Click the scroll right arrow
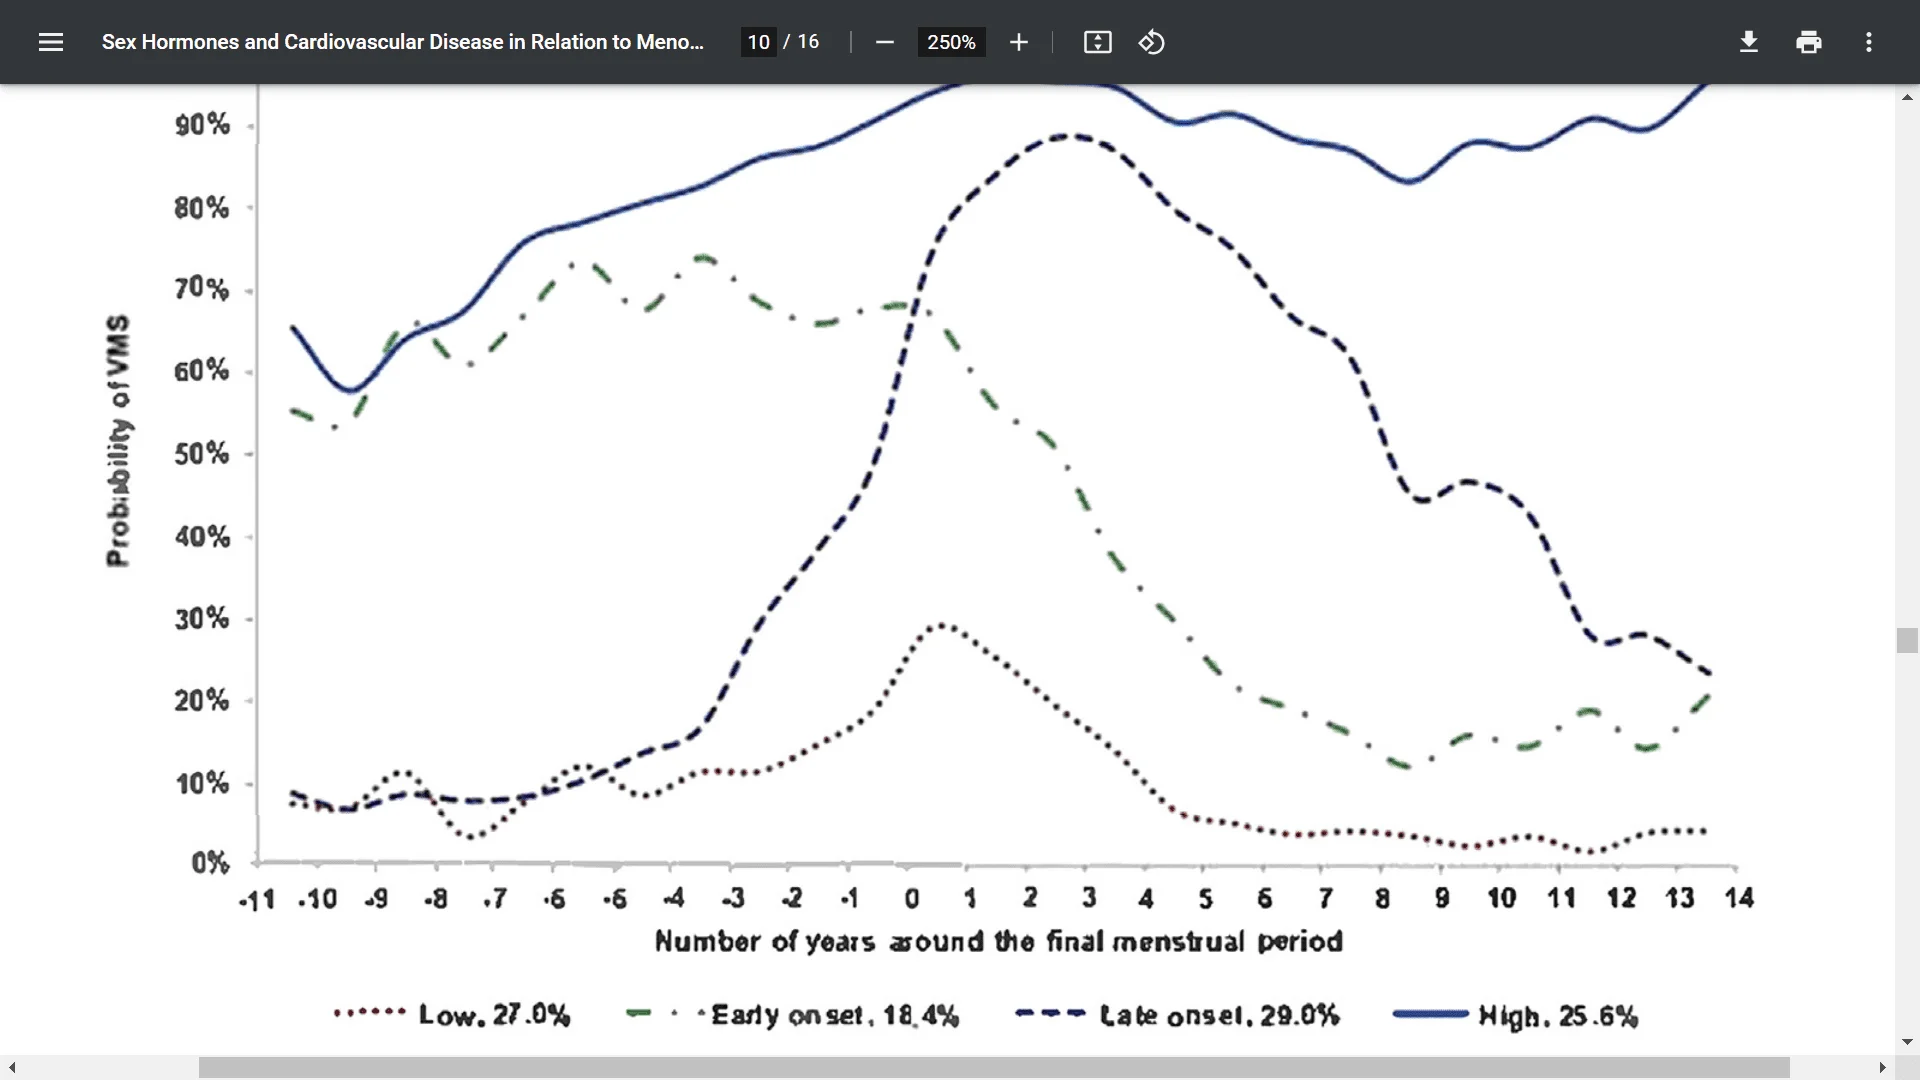1920x1080 pixels. (x=1882, y=1067)
